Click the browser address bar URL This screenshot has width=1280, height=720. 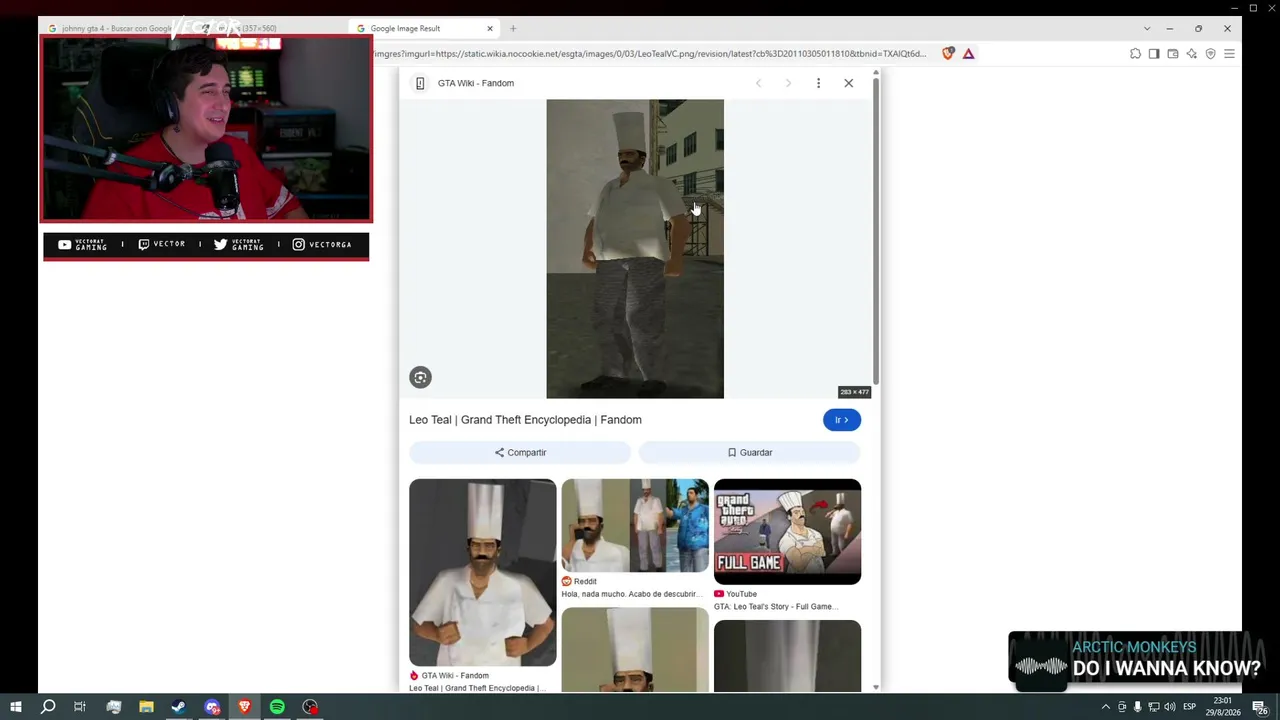point(650,54)
